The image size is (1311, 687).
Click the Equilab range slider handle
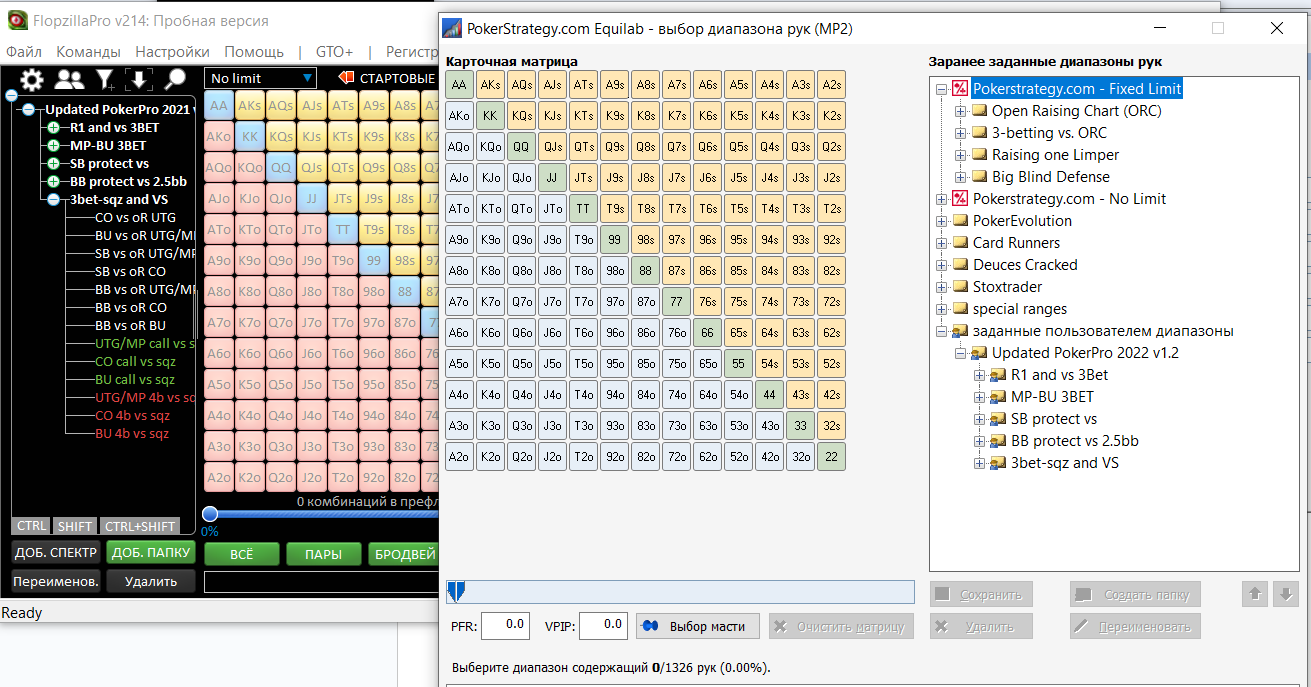tap(456, 592)
